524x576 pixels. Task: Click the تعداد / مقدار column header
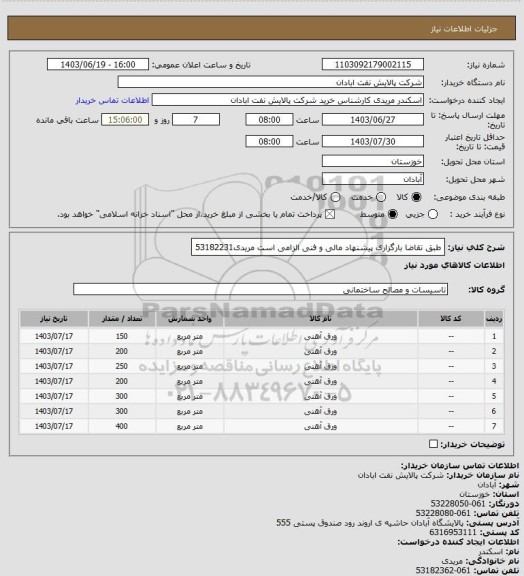tap(122, 319)
